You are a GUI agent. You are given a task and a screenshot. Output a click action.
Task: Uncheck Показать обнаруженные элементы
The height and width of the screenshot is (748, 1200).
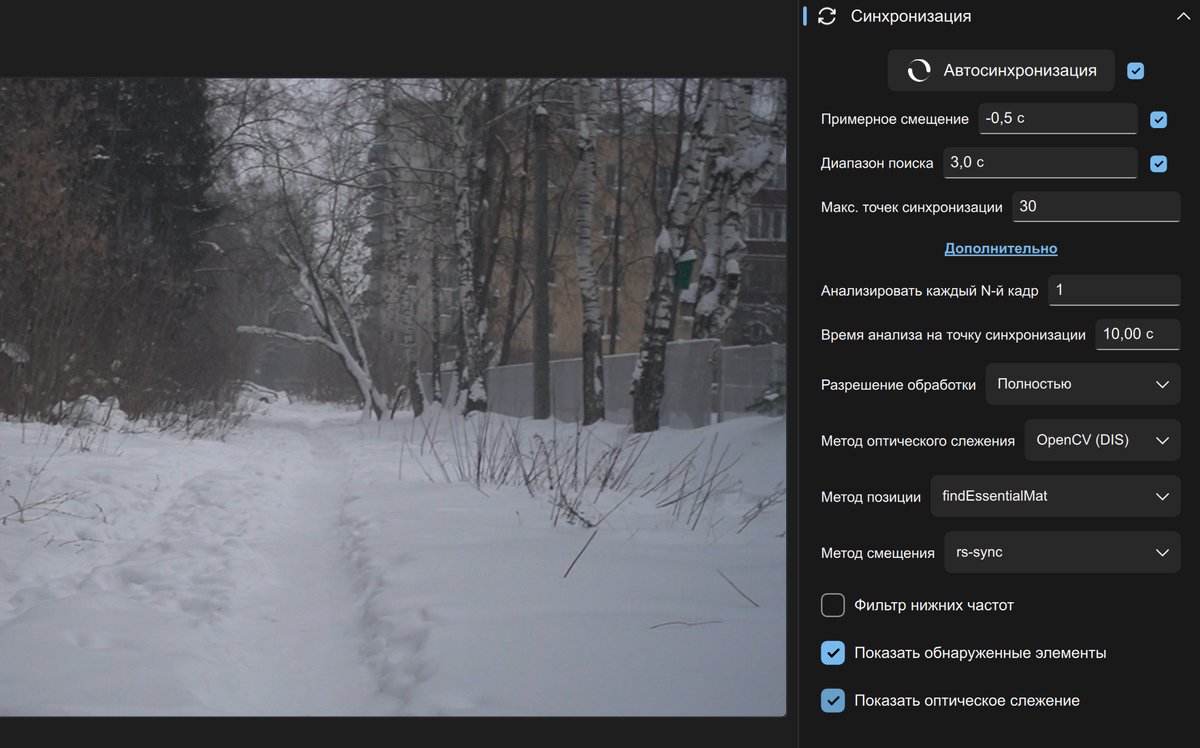click(833, 653)
